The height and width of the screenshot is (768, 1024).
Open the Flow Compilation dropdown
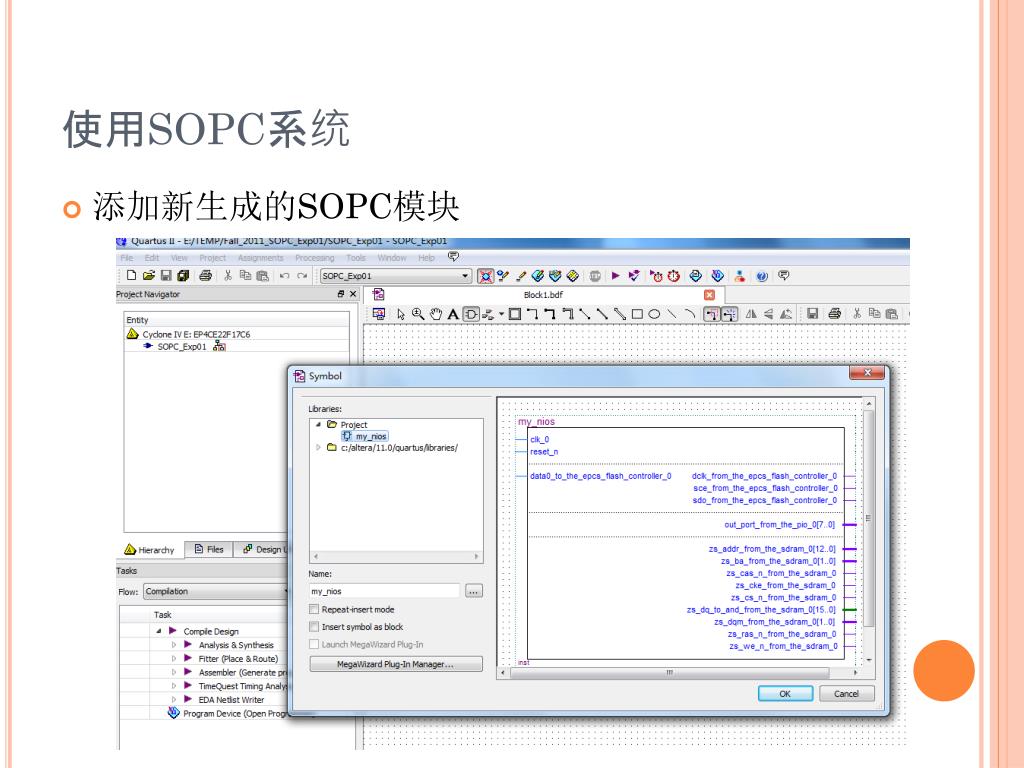click(216, 592)
